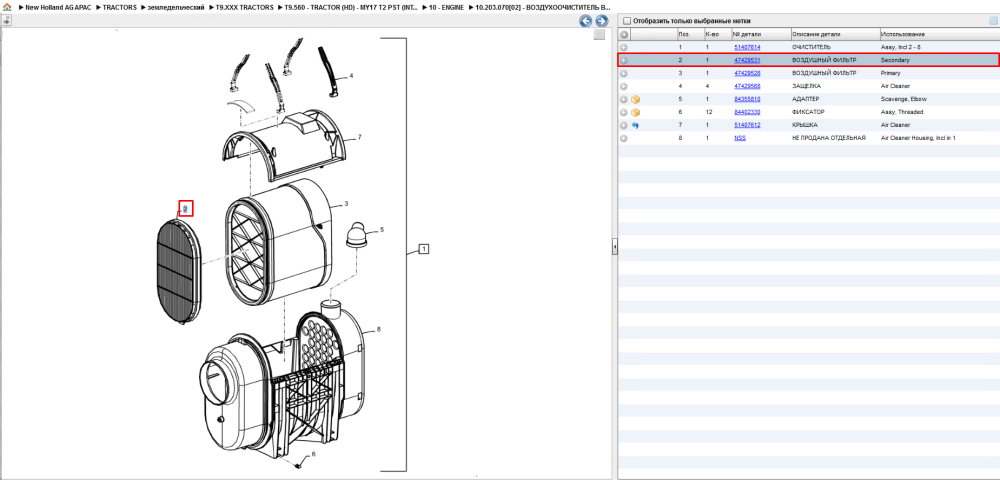Click the plus icon for the ЗАЩЕЛКА row
1000x480 pixels.
tap(624, 86)
